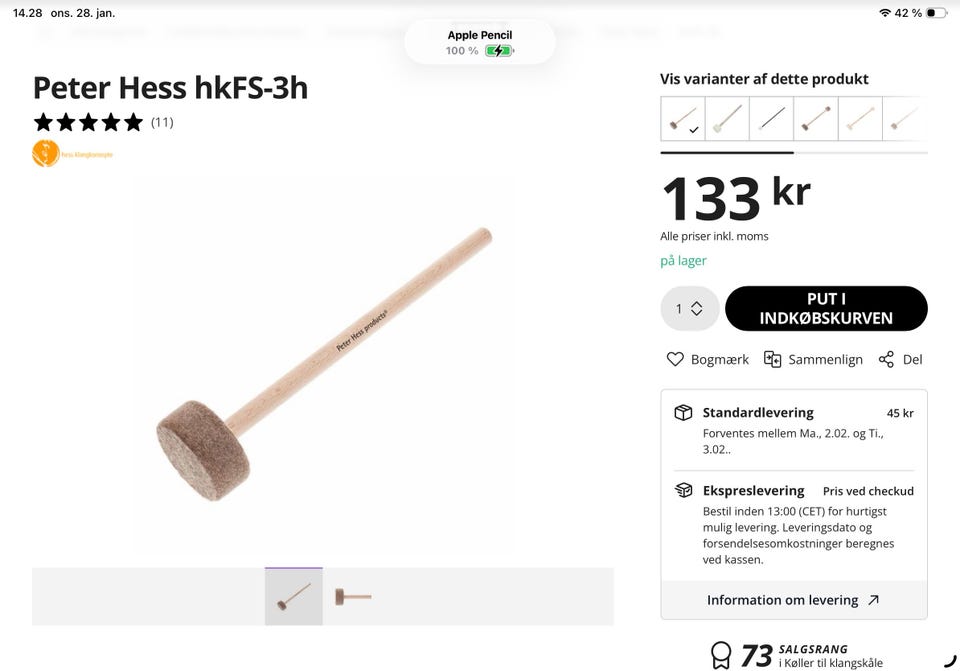
Task: Click the Bogmærk heart icon
Action: [x=675, y=359]
